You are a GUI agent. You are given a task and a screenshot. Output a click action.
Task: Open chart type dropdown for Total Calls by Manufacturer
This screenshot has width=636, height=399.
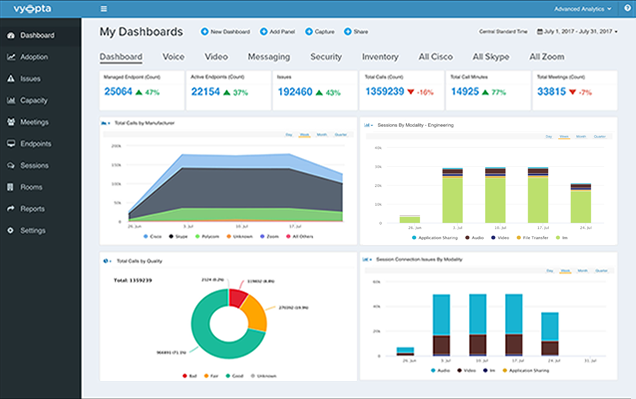(x=106, y=123)
